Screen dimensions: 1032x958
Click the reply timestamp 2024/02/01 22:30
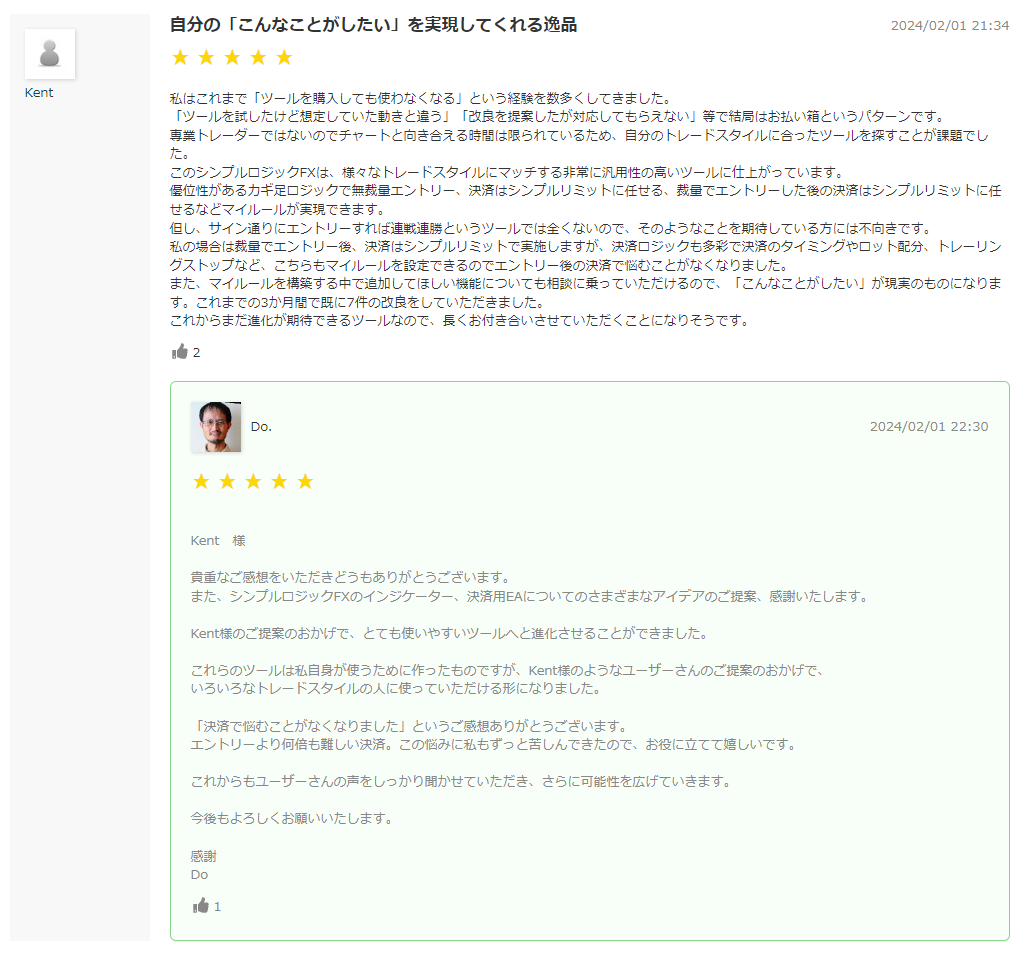[929, 426]
